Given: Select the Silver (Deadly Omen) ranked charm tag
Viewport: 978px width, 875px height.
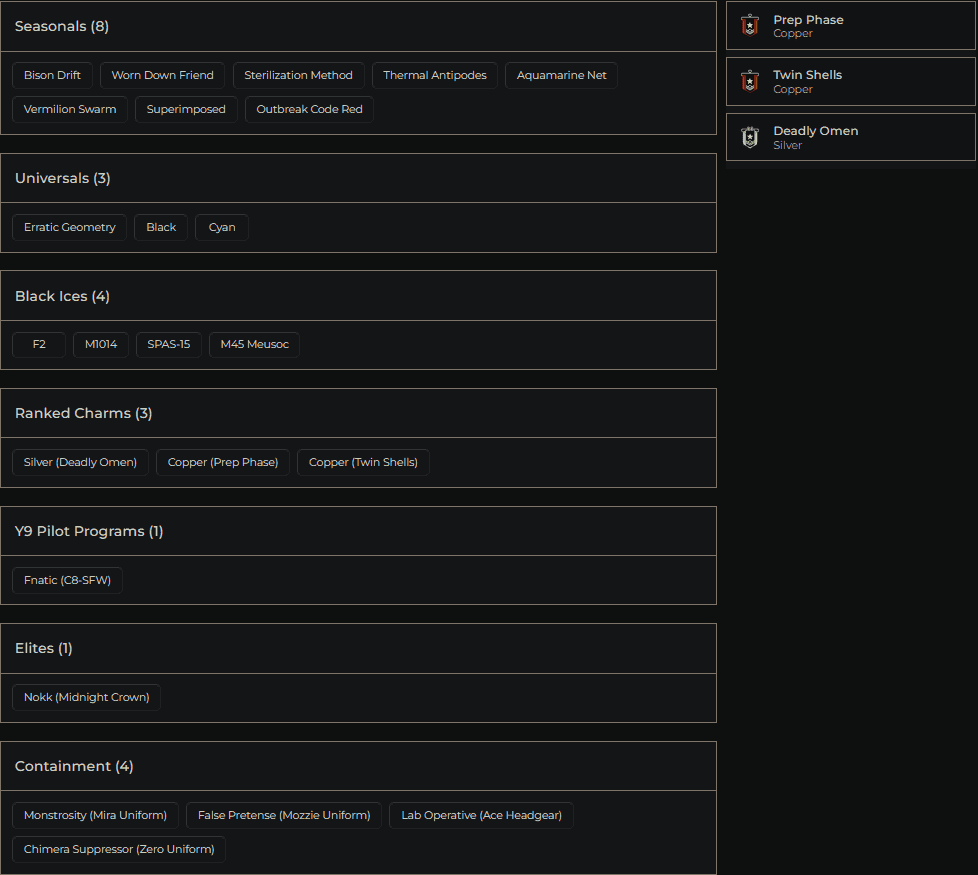Looking at the screenshot, I should [80, 462].
